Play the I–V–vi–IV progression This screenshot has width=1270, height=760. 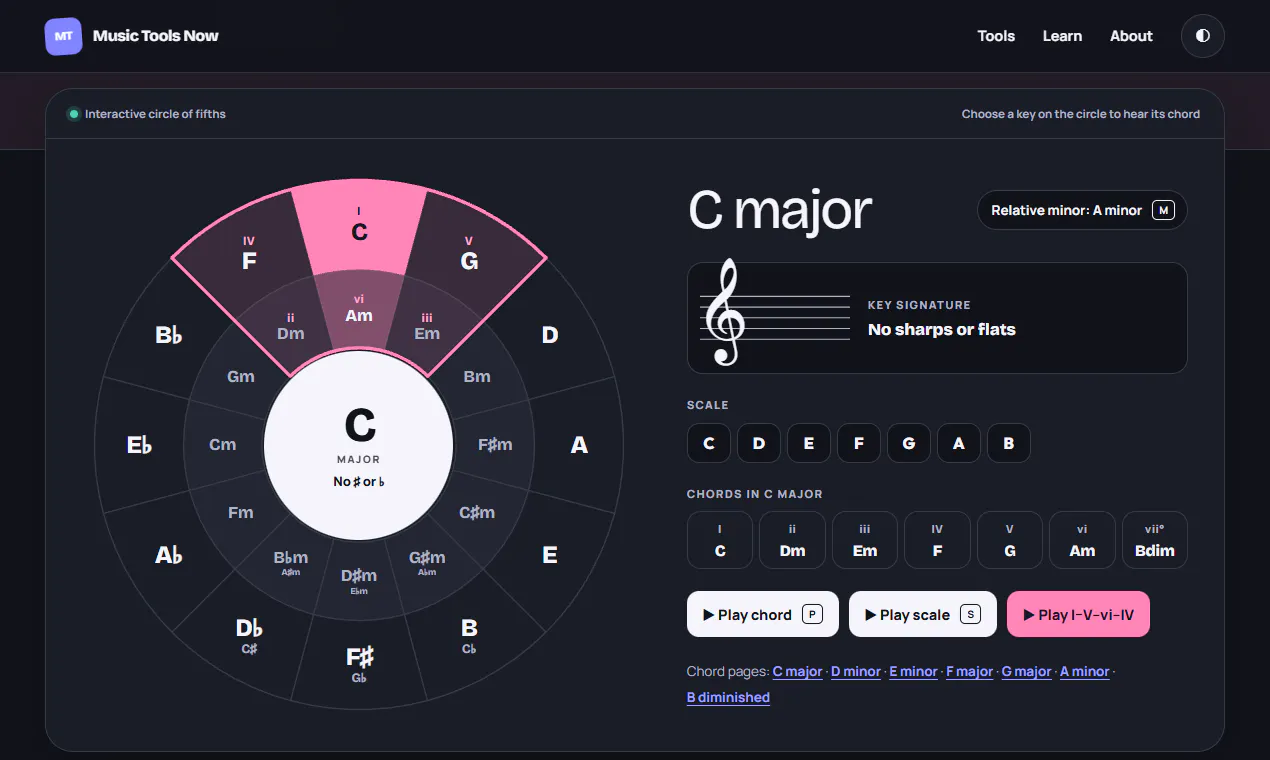coord(1078,614)
